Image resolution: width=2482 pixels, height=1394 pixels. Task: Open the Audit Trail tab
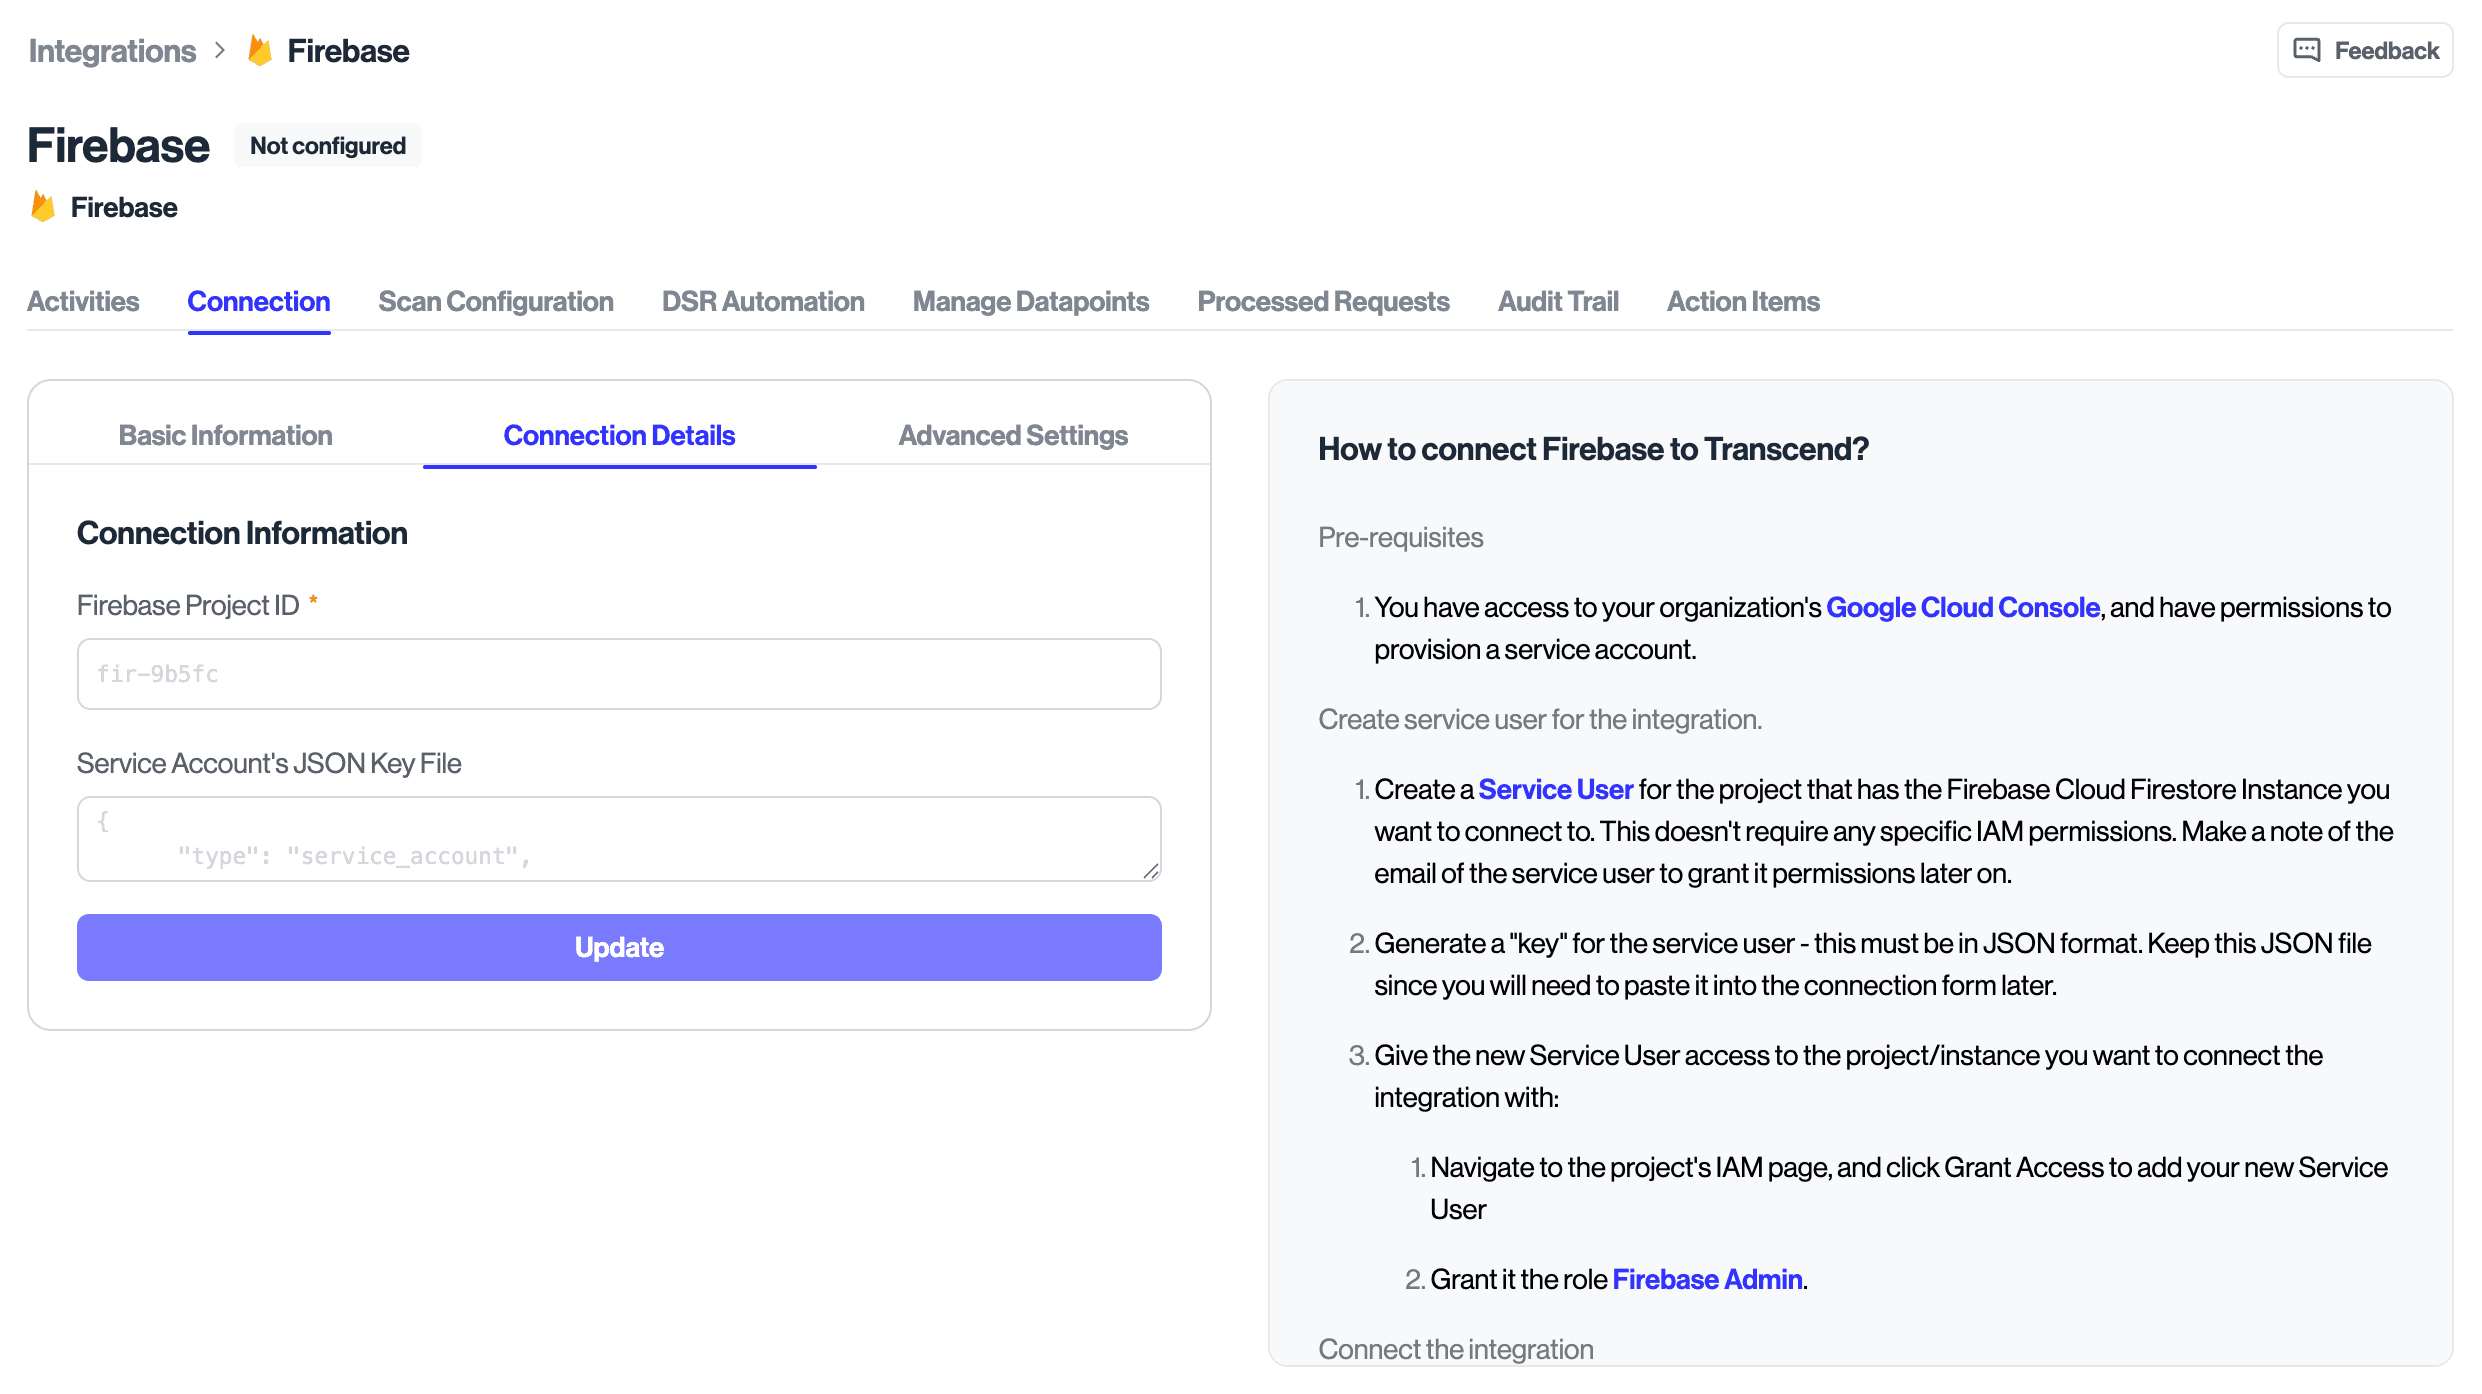(x=1557, y=301)
